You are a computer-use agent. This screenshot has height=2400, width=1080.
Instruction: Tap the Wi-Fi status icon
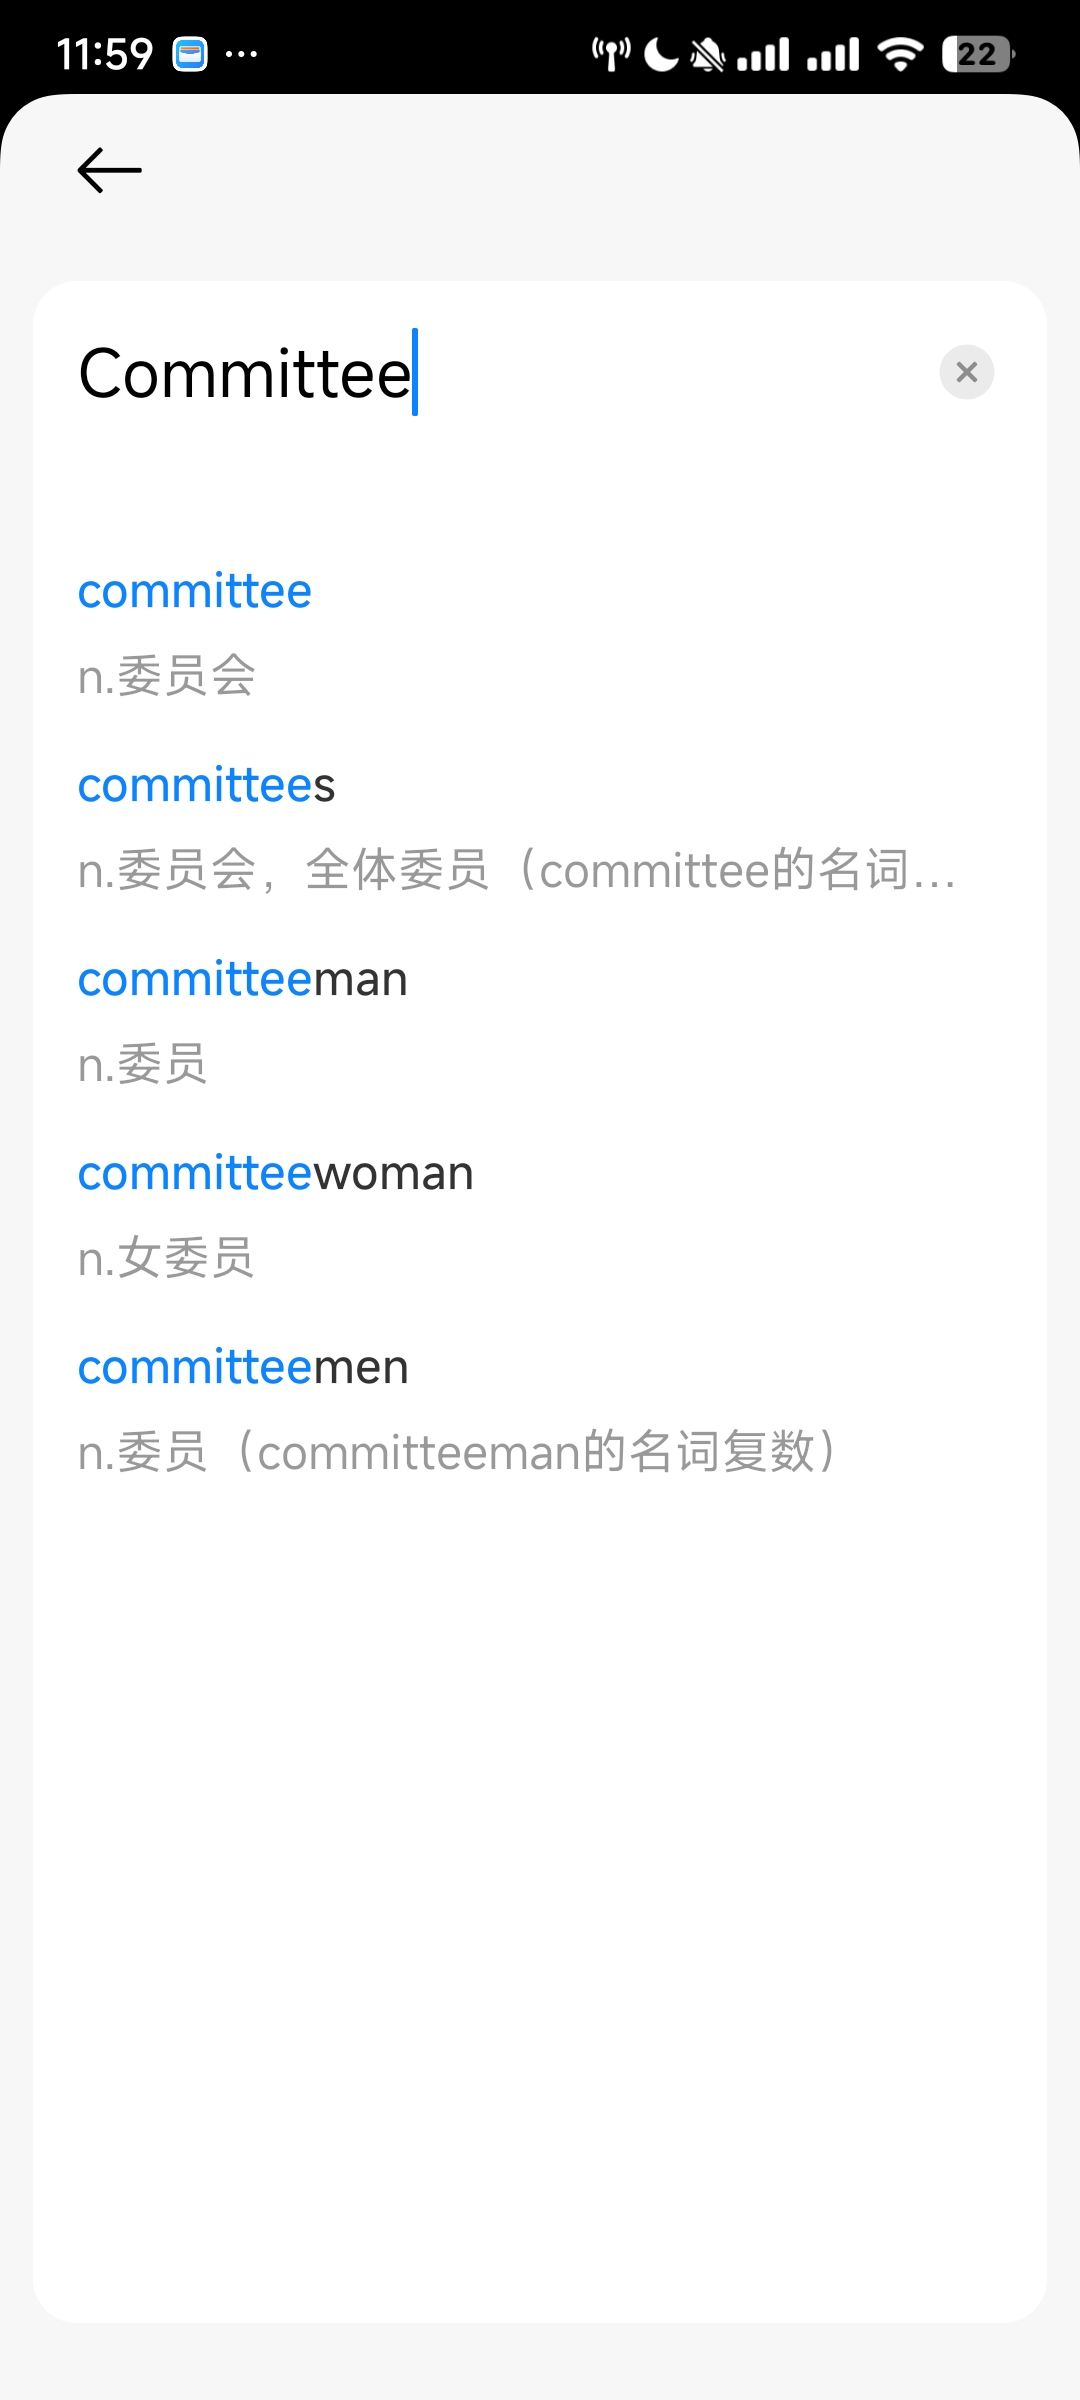point(900,54)
